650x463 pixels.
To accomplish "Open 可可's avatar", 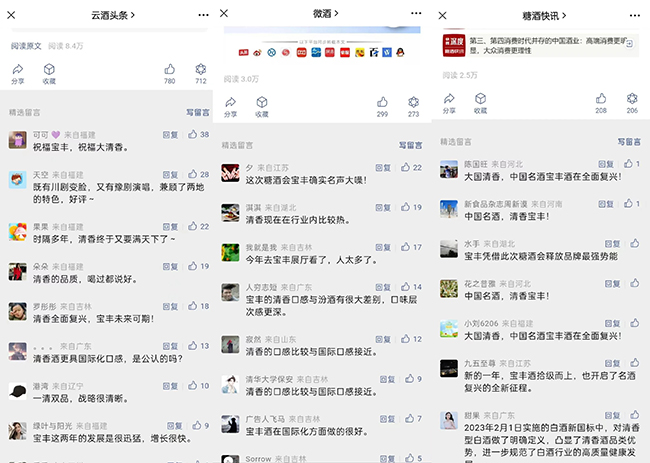I will pos(17,140).
